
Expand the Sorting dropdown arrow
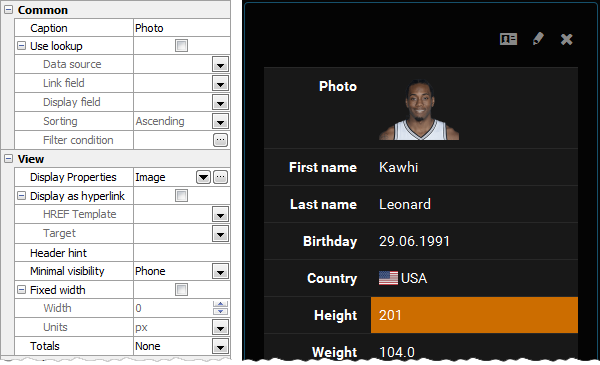220,121
